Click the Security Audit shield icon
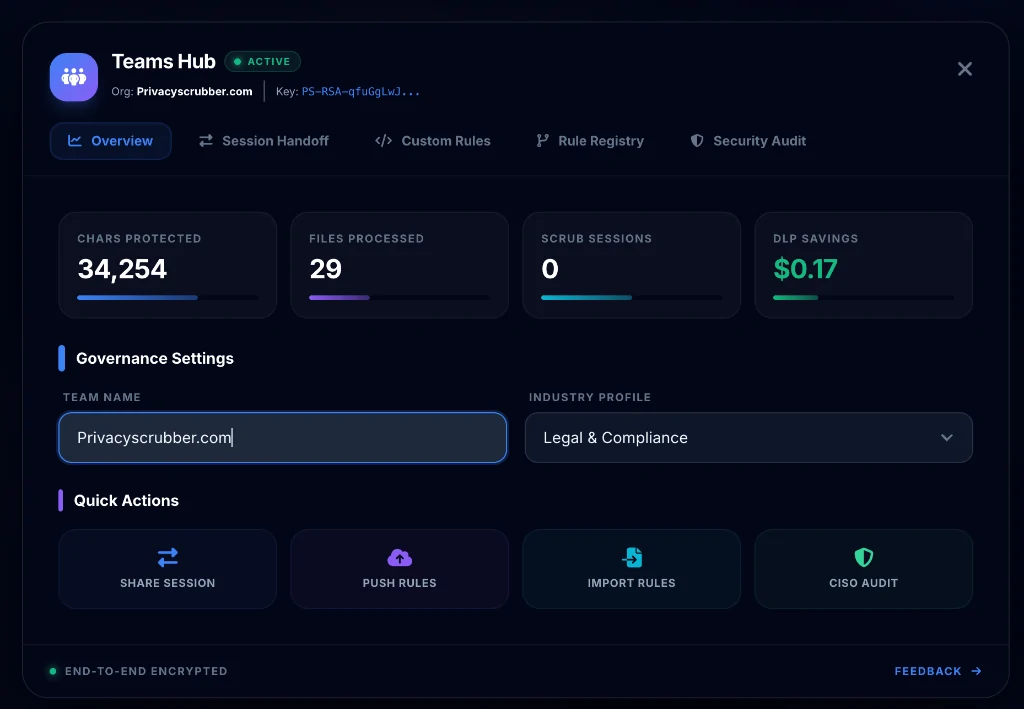This screenshot has height=709, width=1024. 697,140
